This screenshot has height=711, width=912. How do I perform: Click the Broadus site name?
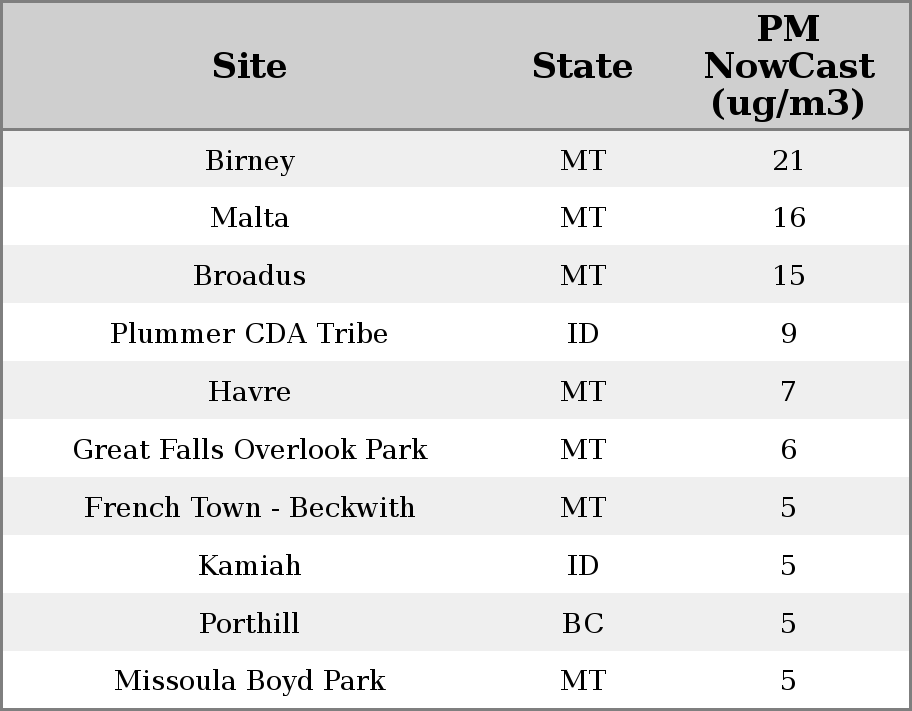(x=249, y=276)
